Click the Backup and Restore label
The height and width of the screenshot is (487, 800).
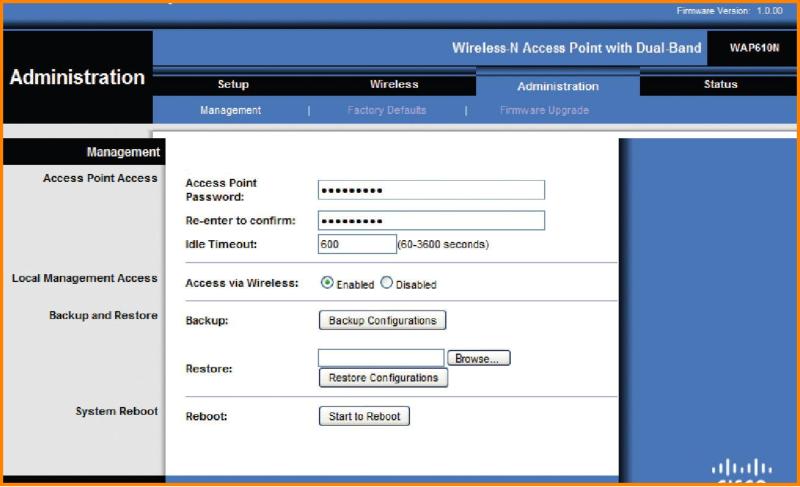point(103,315)
